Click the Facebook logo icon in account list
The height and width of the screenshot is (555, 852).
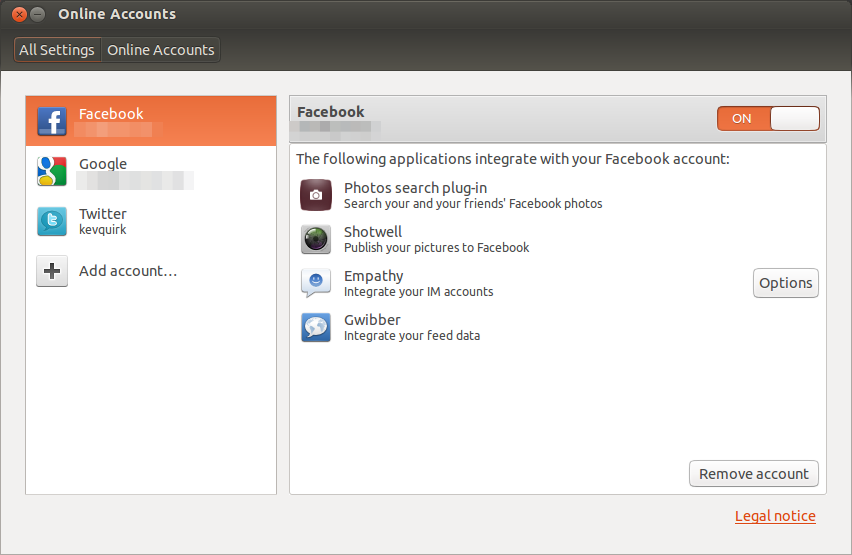tap(52, 121)
